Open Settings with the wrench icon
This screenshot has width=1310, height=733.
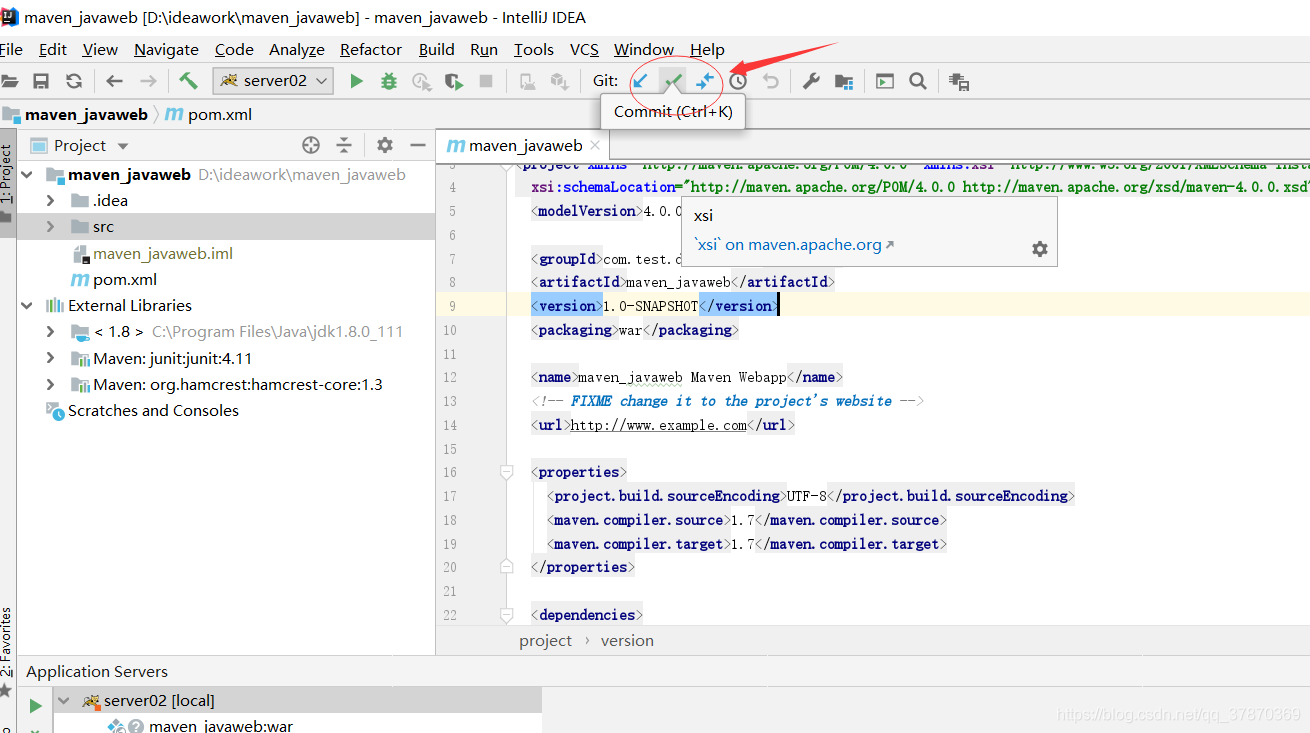click(811, 81)
